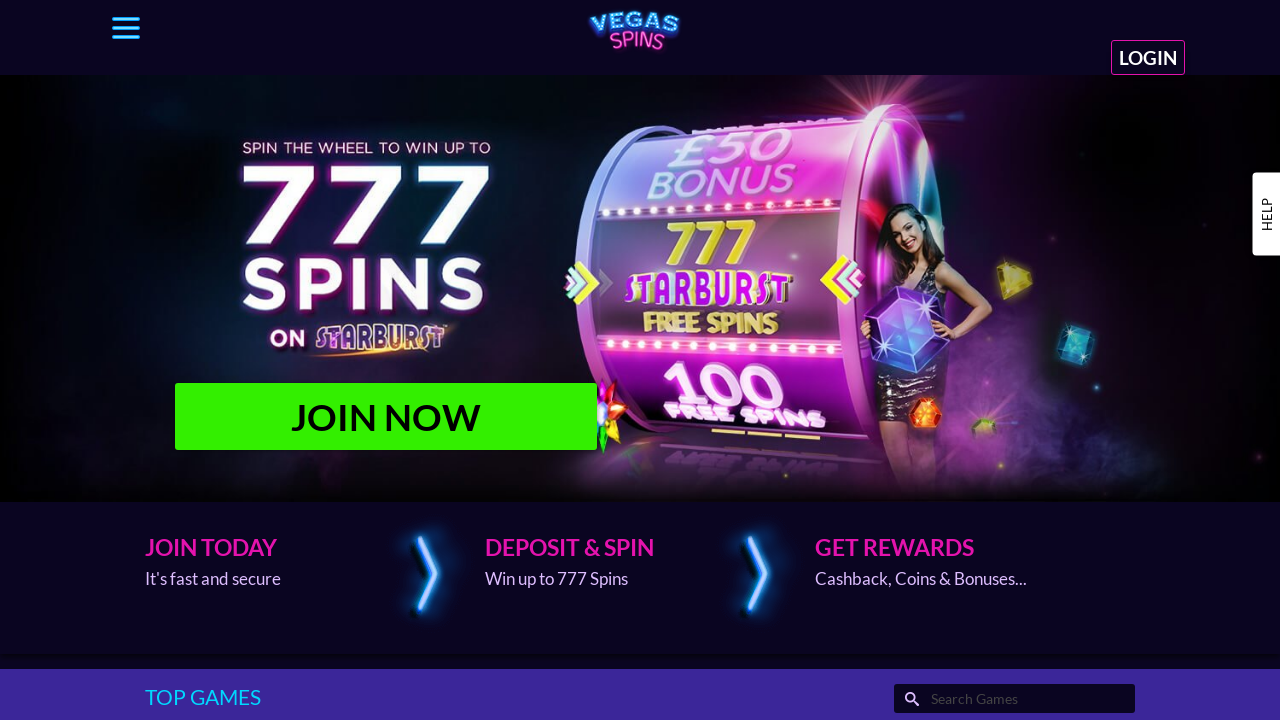
Task: Click the JOIN TODAY step
Action: (x=213, y=562)
